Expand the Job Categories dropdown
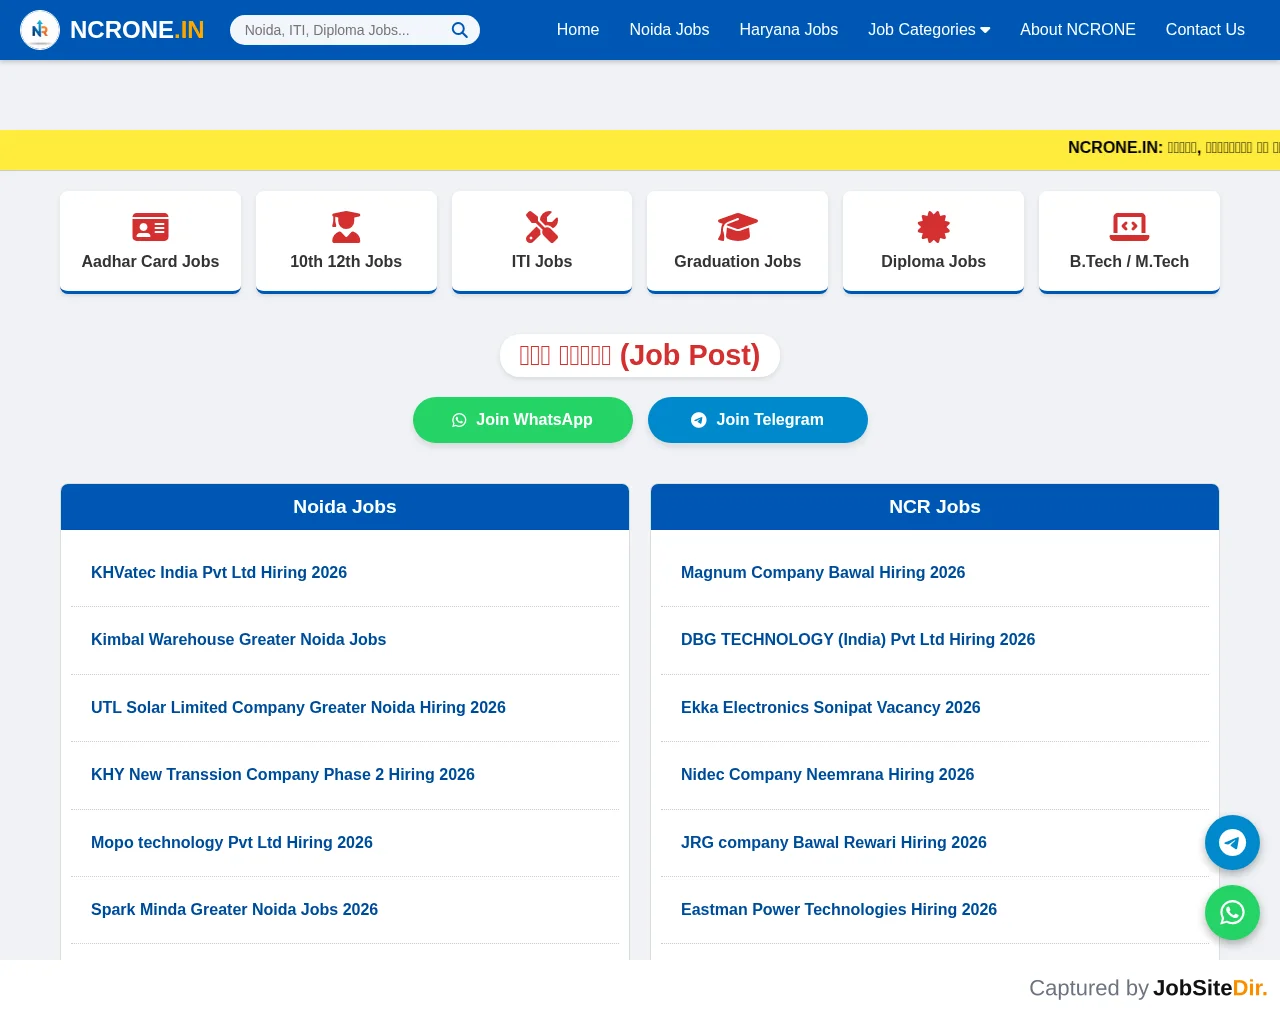 click(x=929, y=30)
